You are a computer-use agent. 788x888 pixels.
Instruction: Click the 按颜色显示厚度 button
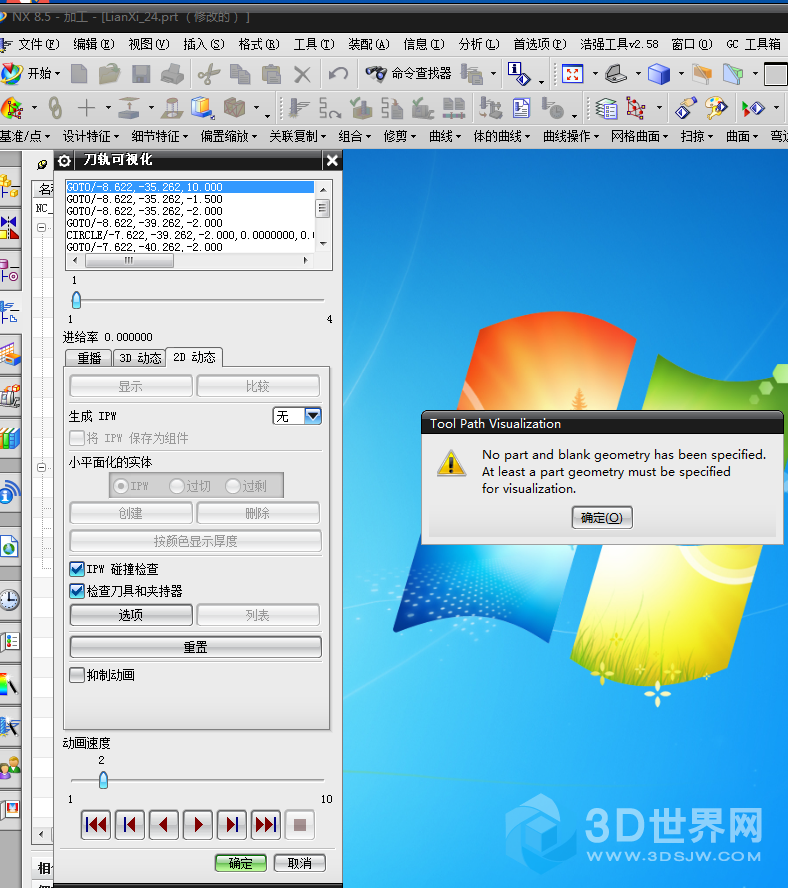pyautogui.click(x=195, y=541)
